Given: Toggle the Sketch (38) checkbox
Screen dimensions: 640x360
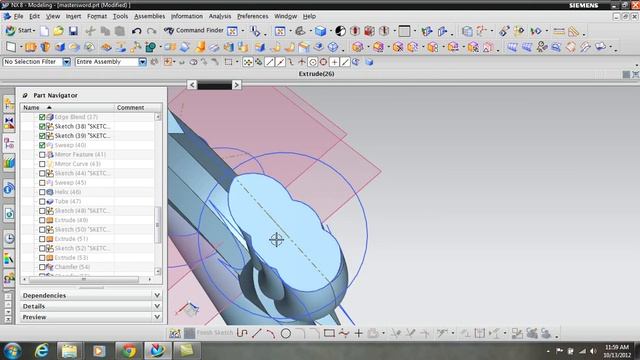Looking at the screenshot, I should (x=42, y=127).
